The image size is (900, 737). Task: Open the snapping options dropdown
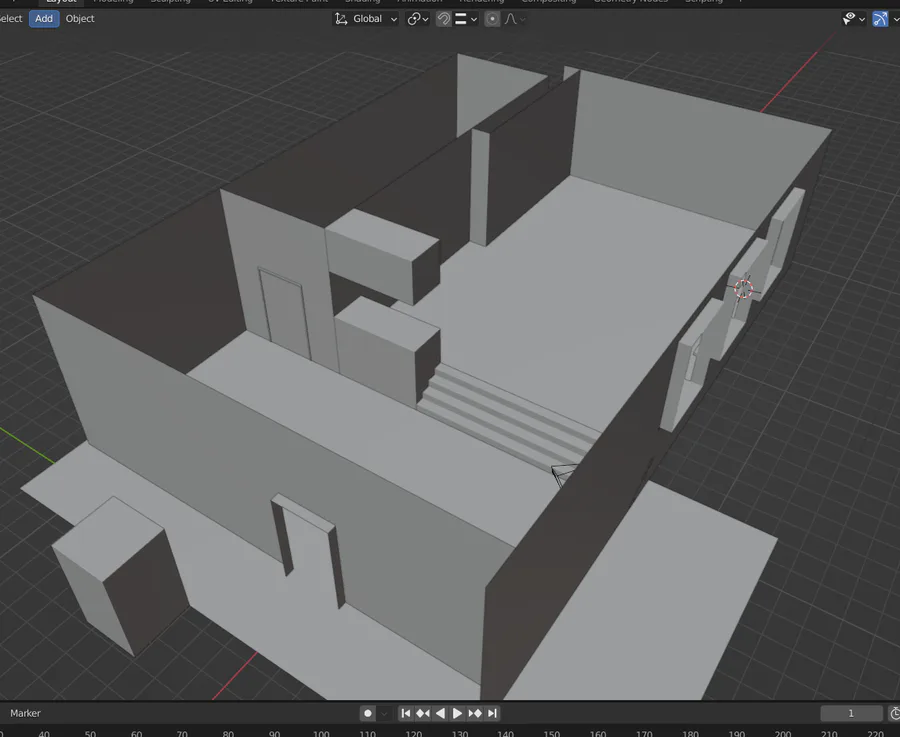465,19
